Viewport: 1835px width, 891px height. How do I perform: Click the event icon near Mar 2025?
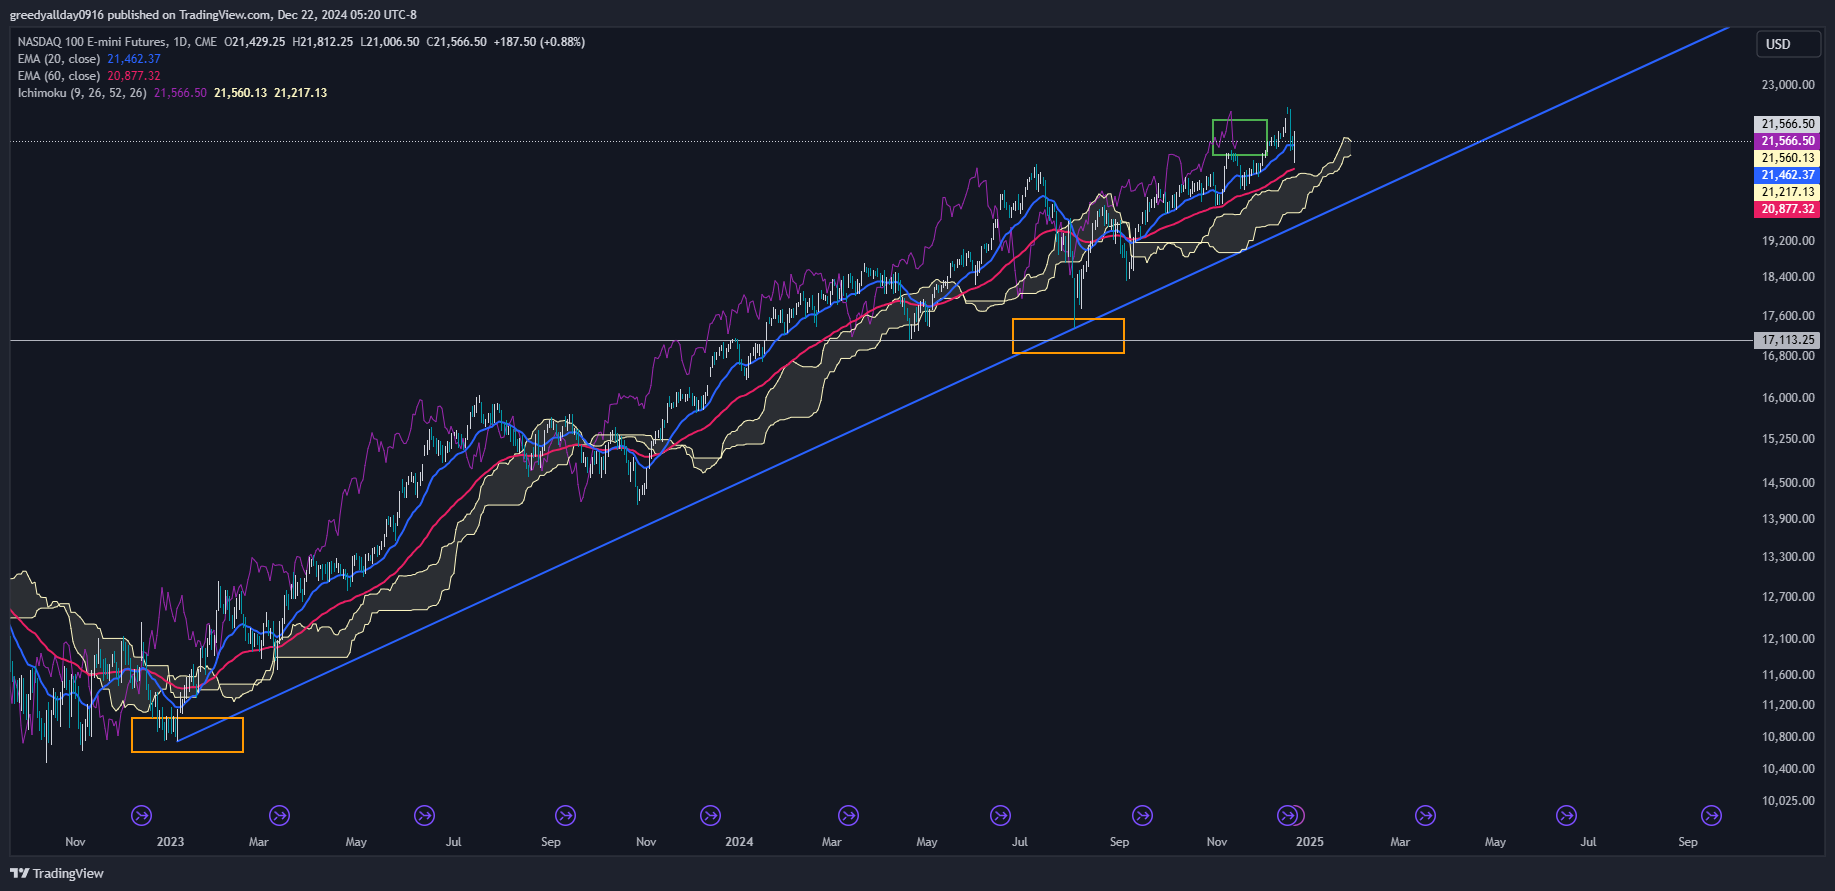pos(1426,816)
